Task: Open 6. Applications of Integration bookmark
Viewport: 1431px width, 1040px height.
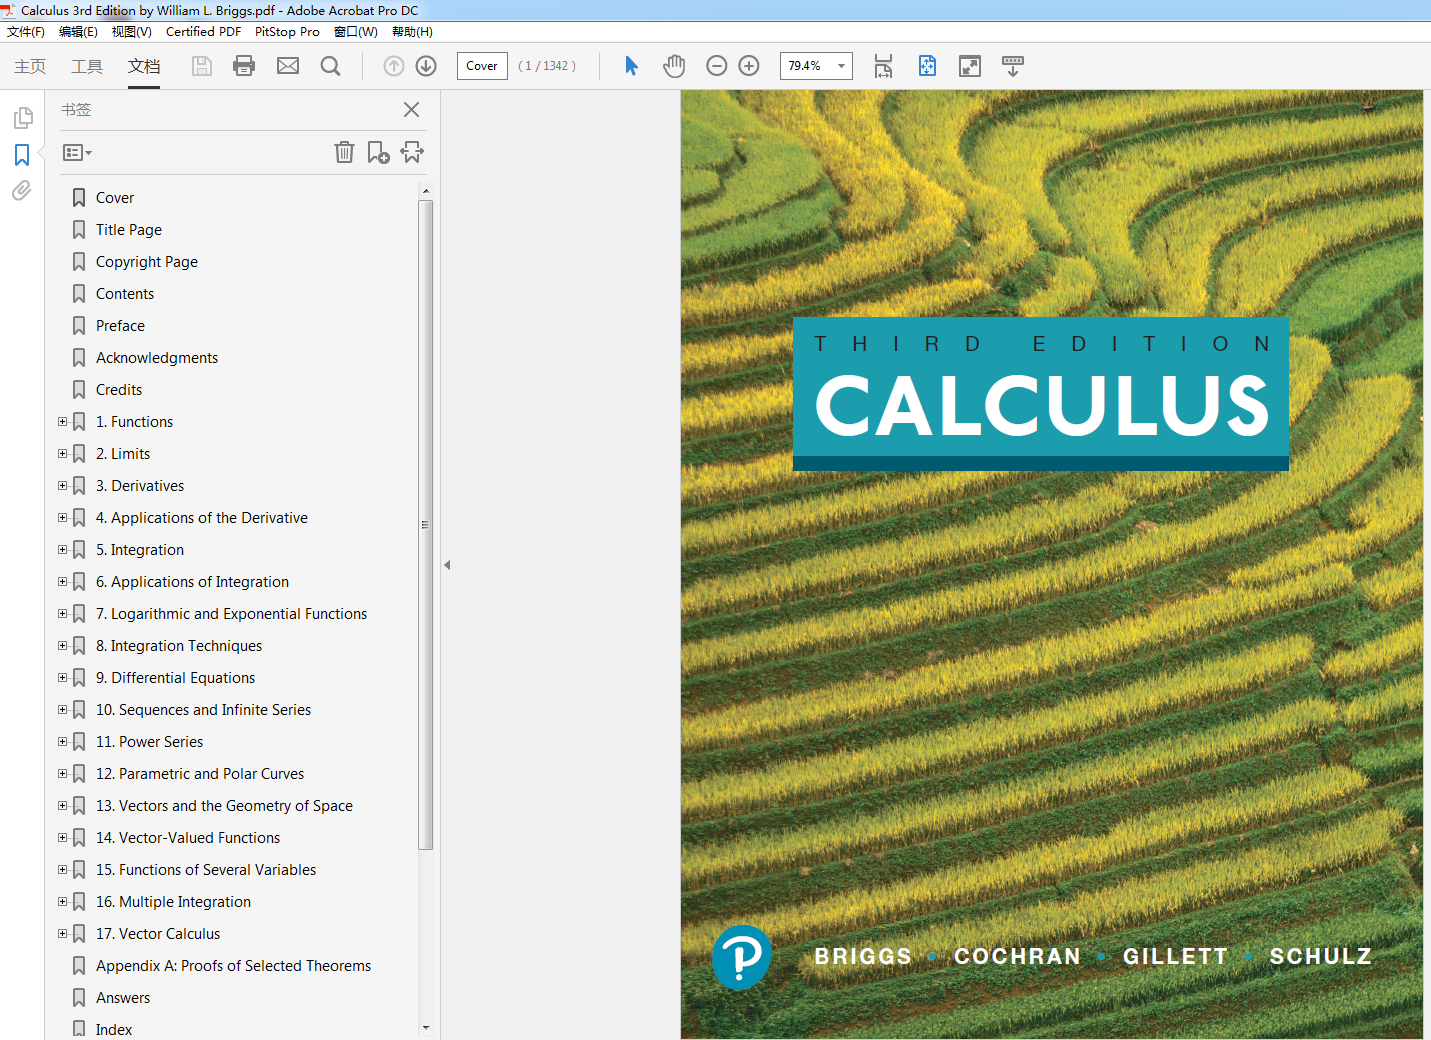Action: [192, 582]
